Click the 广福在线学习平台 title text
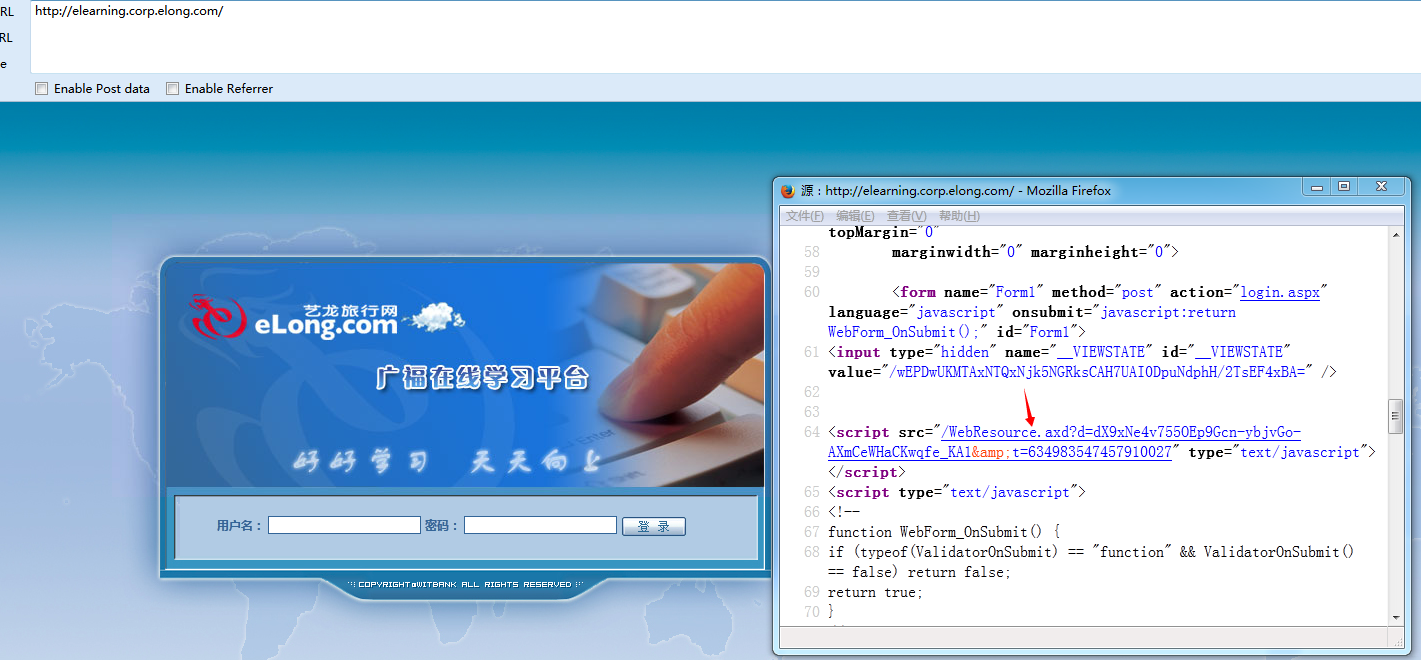The width and height of the screenshot is (1421, 660). (x=483, y=378)
